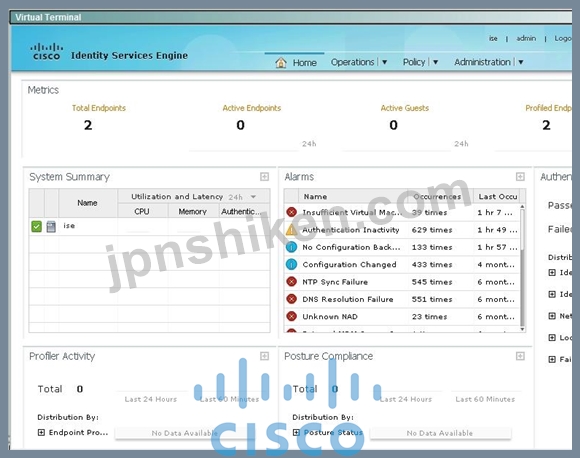This screenshot has width=580, height=458.
Task: Open the Policy menu dropdown arrow
Action: pos(435,62)
